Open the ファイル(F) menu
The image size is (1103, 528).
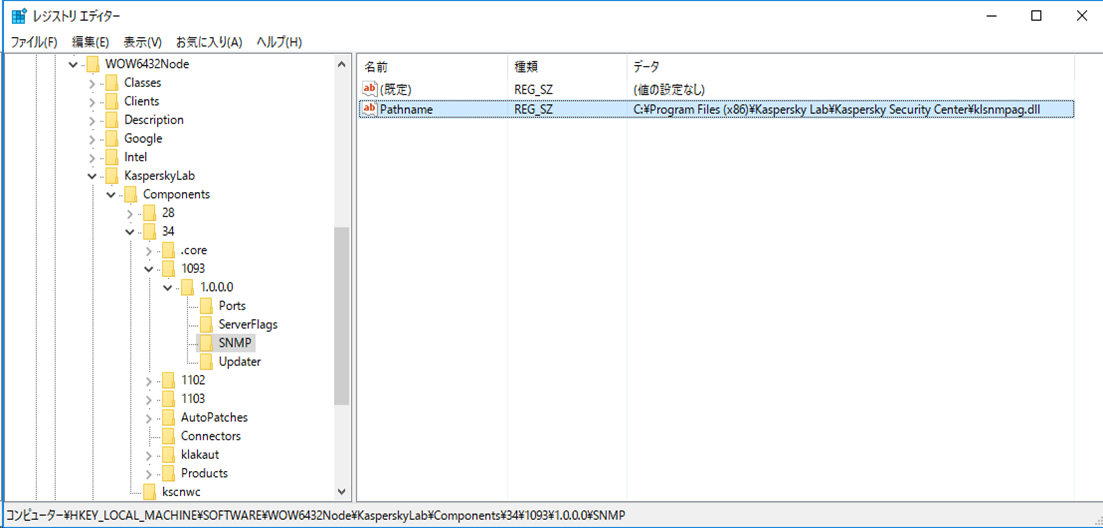[34, 42]
